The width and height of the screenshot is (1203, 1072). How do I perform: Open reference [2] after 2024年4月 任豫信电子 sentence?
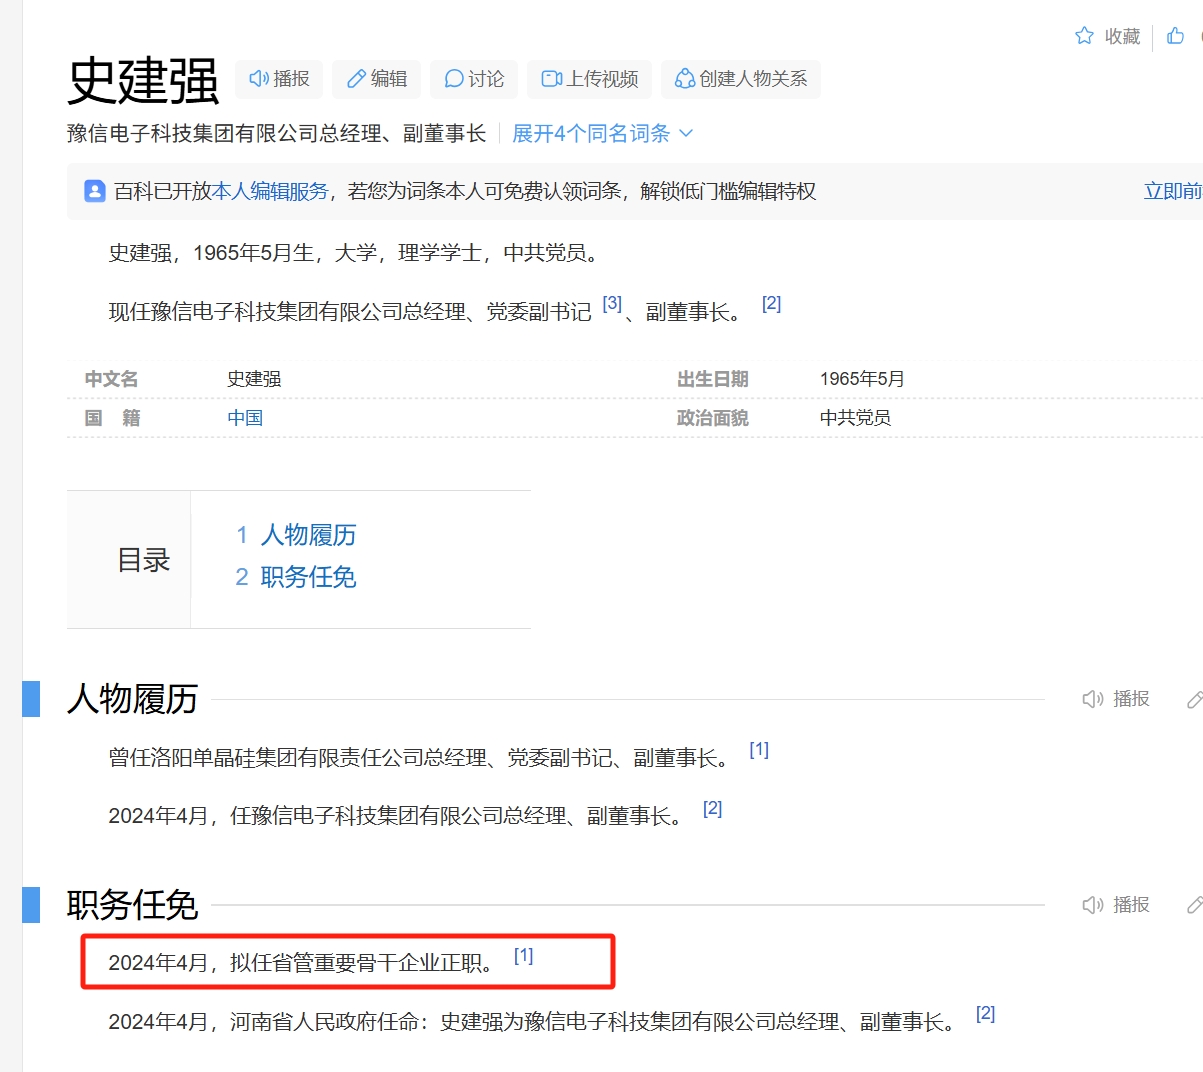(712, 808)
